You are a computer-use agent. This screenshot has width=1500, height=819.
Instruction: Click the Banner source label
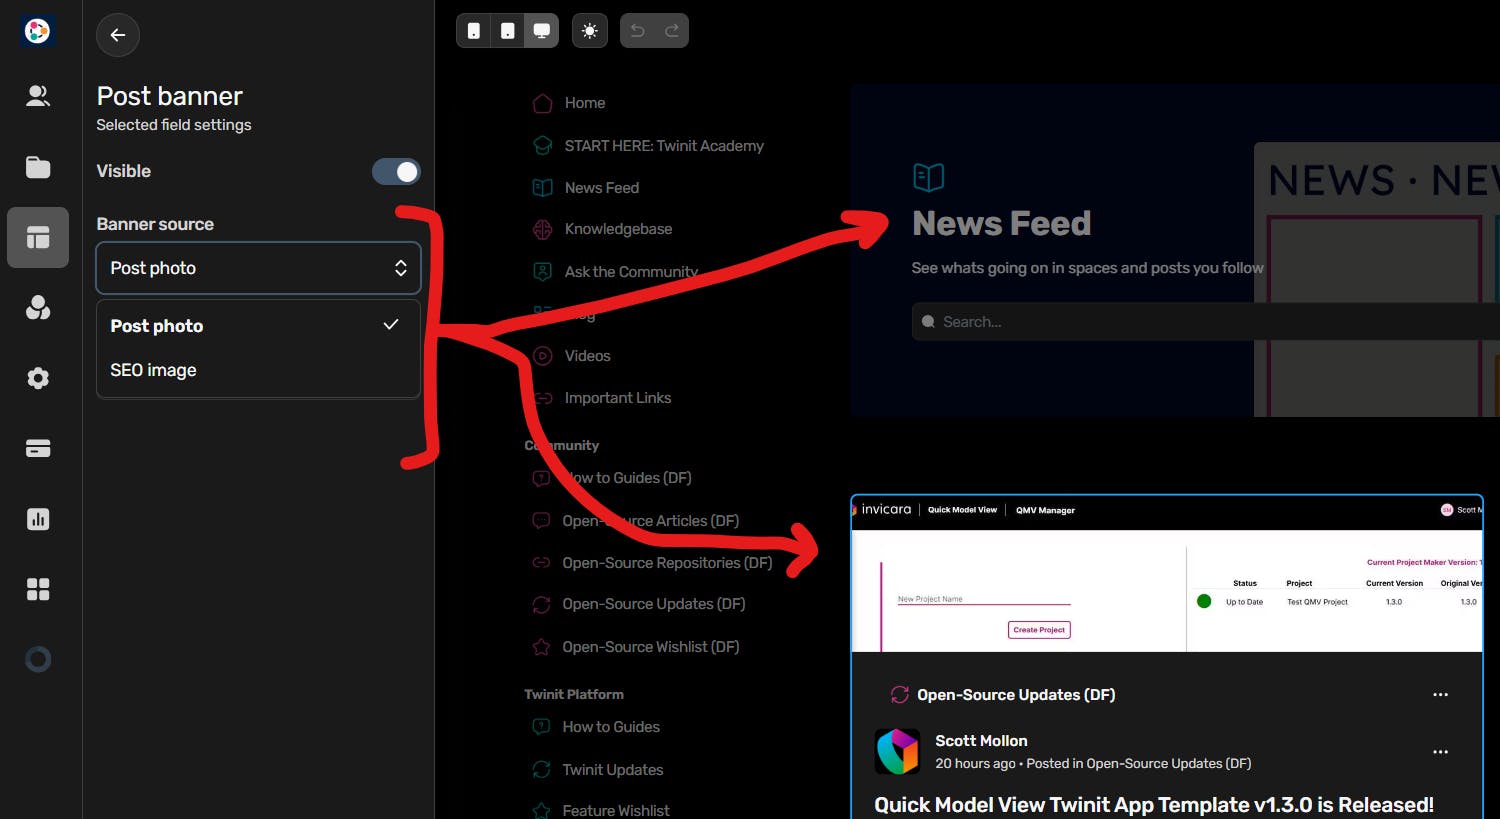point(155,224)
